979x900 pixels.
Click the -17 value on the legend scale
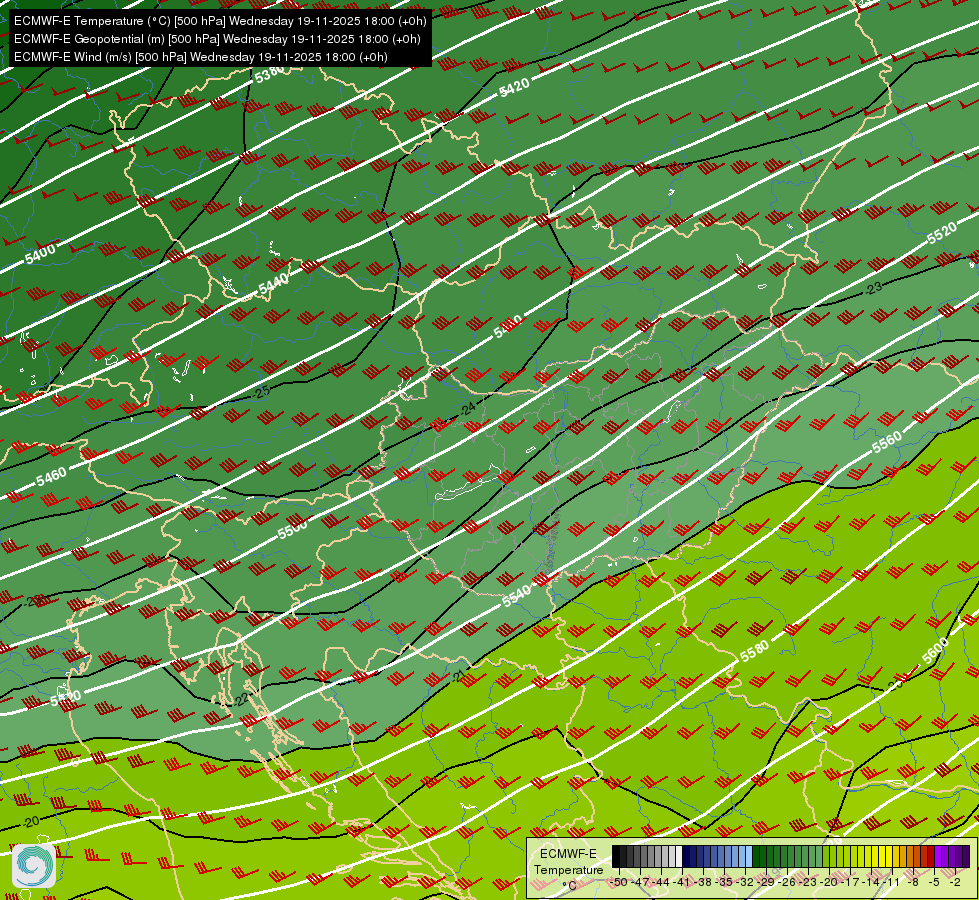850,882
